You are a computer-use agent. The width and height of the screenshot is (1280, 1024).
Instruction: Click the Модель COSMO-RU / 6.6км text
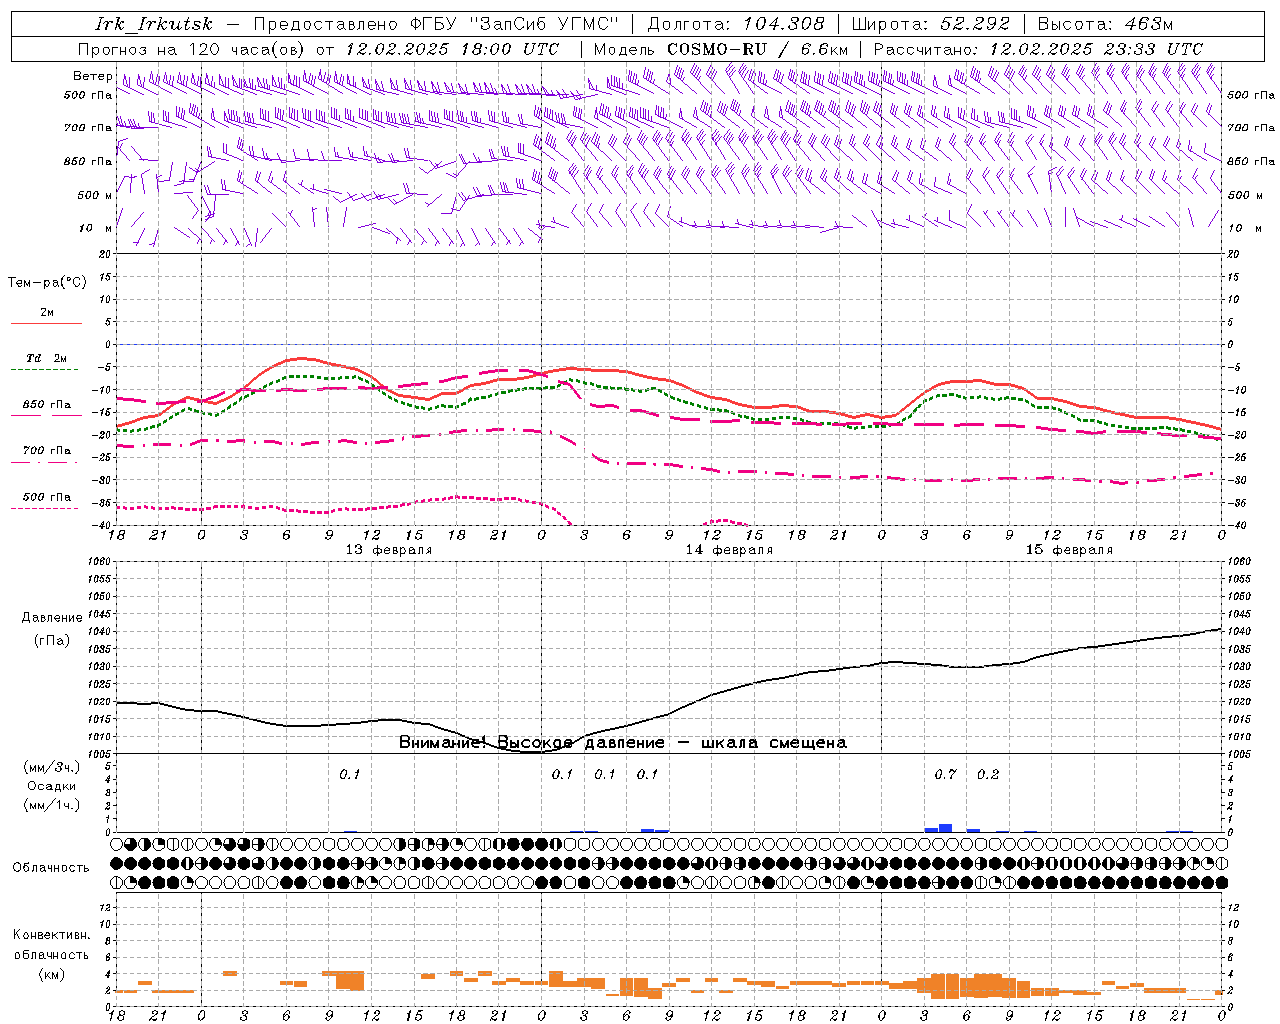tap(720, 49)
